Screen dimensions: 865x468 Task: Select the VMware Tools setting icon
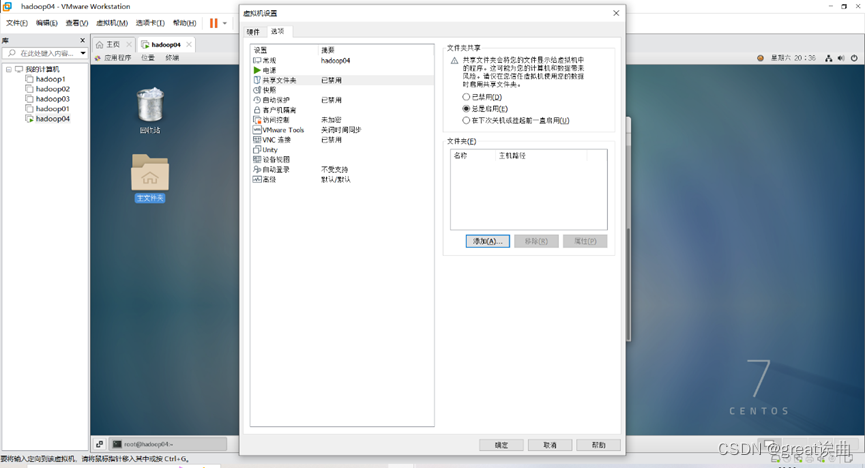[x=257, y=130]
